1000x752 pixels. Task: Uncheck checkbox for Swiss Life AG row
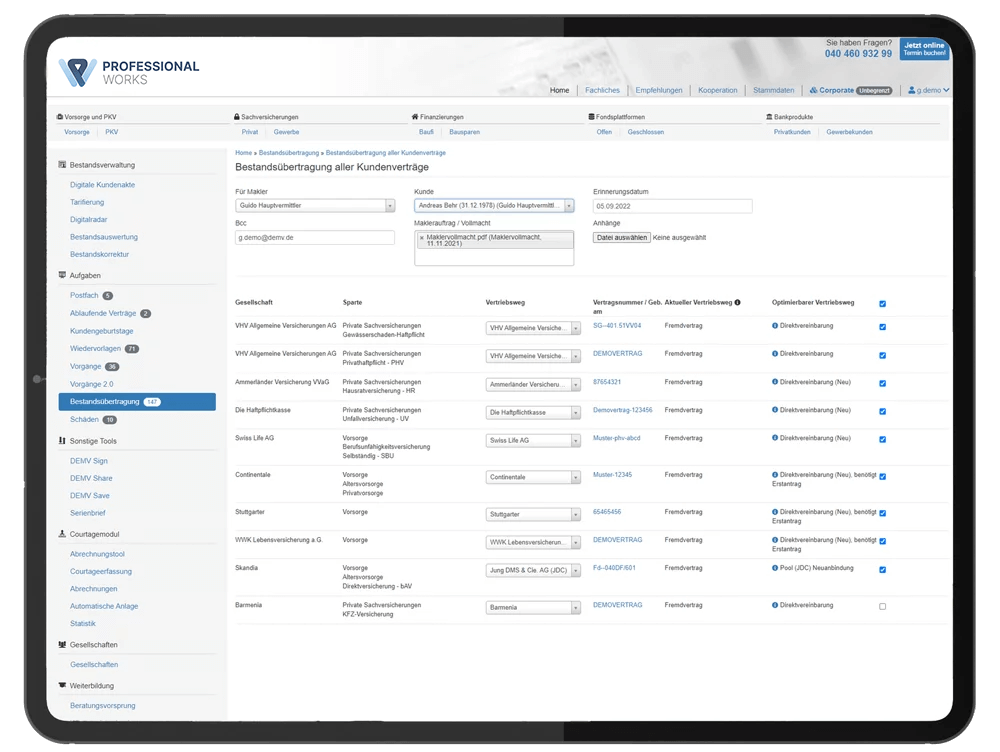[x=883, y=439]
